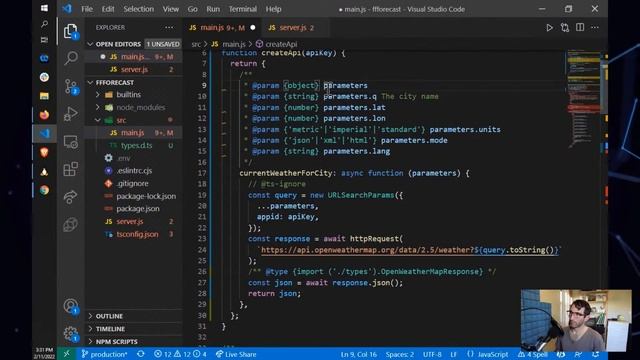640x360 pixels.
Task: Open .gitignore in the explorer
Action: (134, 183)
